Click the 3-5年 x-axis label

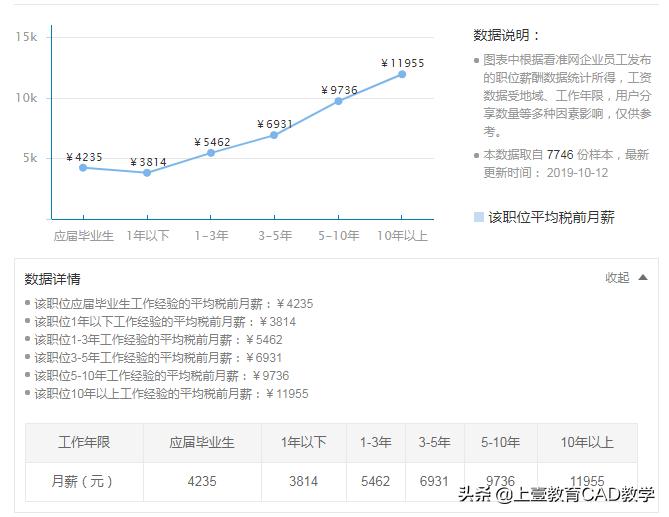(275, 235)
